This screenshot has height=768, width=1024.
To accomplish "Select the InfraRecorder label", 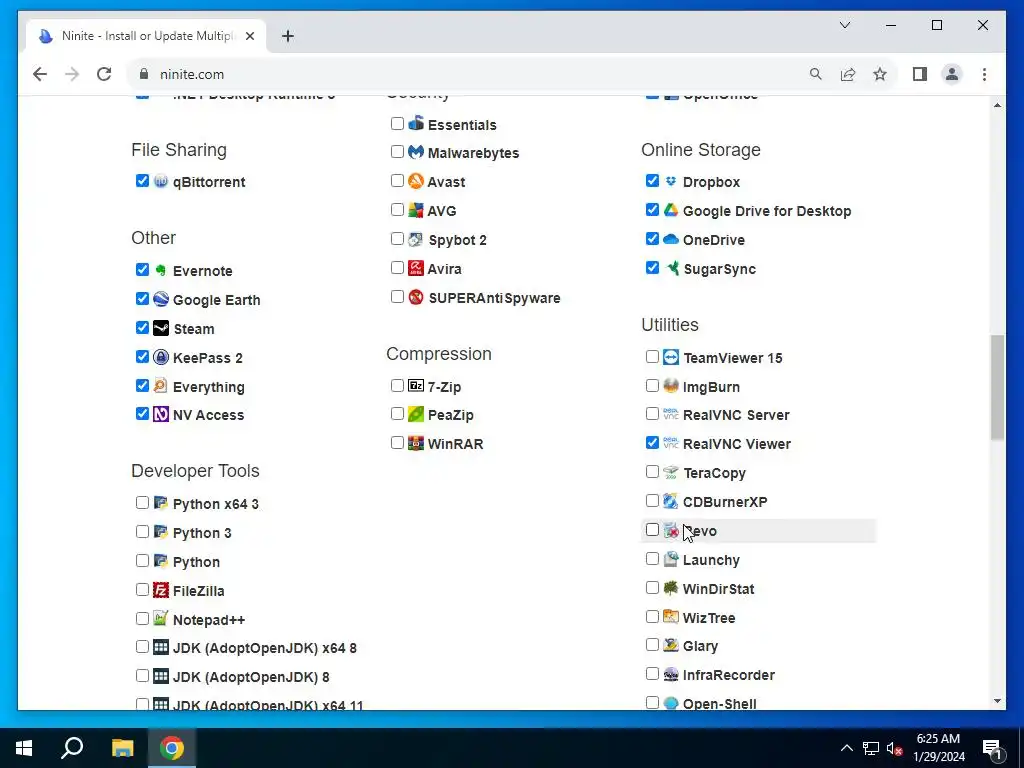I will 729,675.
